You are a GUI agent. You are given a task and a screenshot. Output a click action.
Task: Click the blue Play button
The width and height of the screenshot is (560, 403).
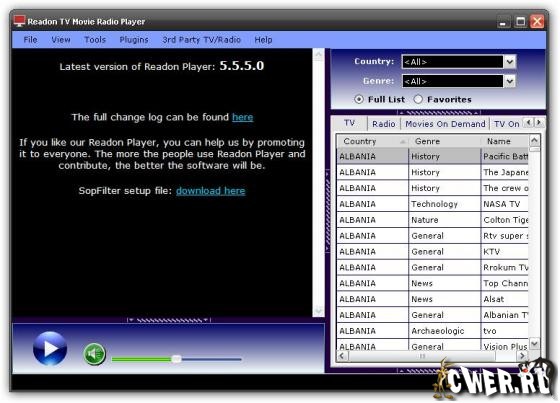50,349
